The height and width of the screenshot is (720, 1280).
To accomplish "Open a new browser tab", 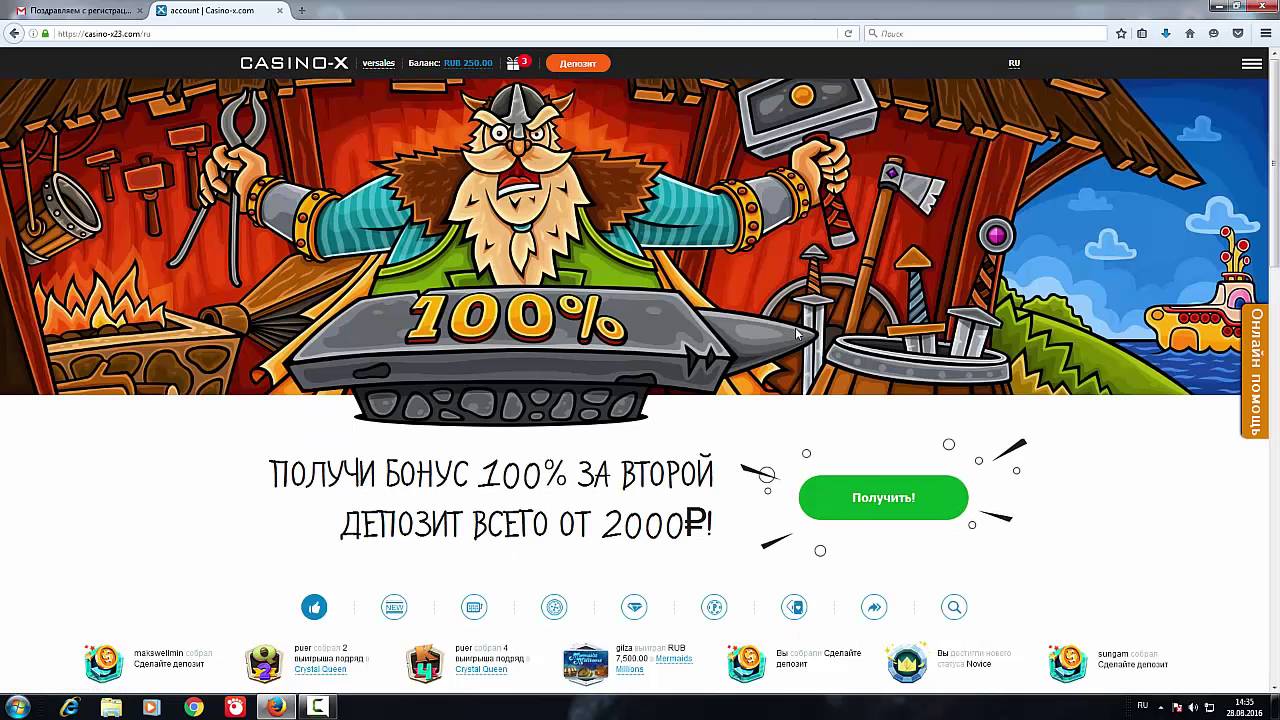I will click(x=302, y=10).
